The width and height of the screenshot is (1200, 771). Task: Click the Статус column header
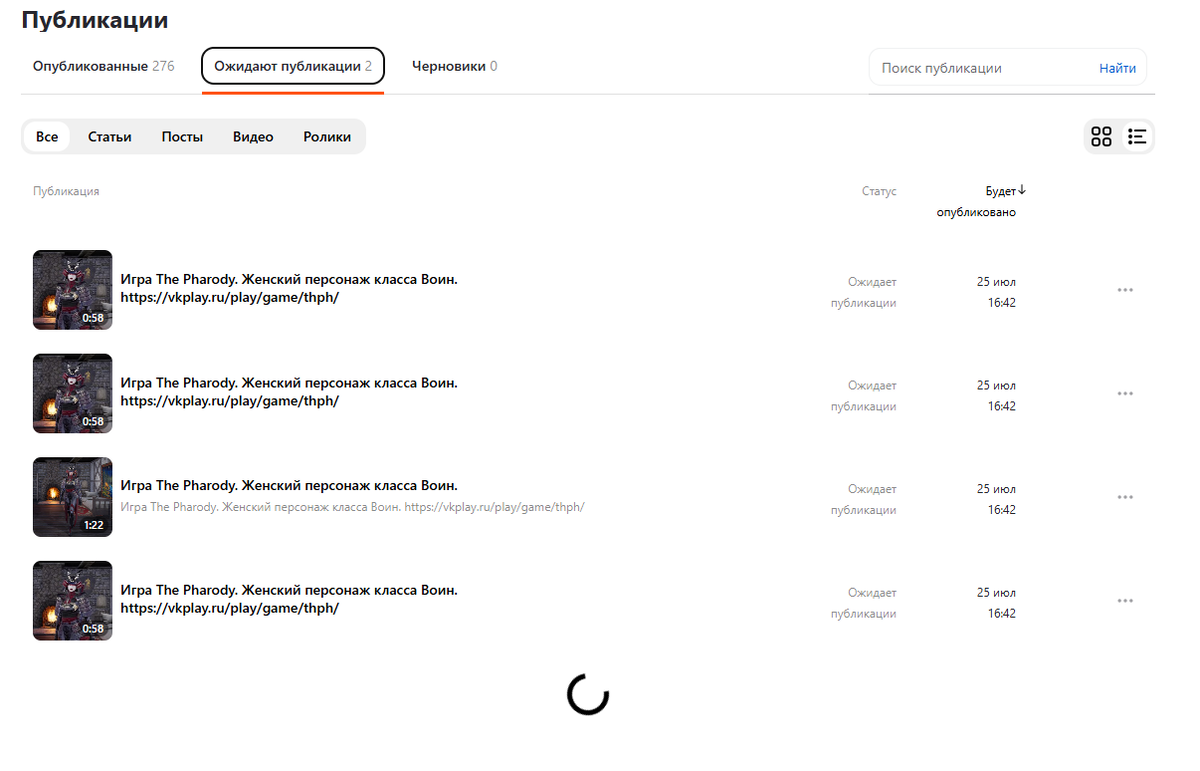point(879,191)
